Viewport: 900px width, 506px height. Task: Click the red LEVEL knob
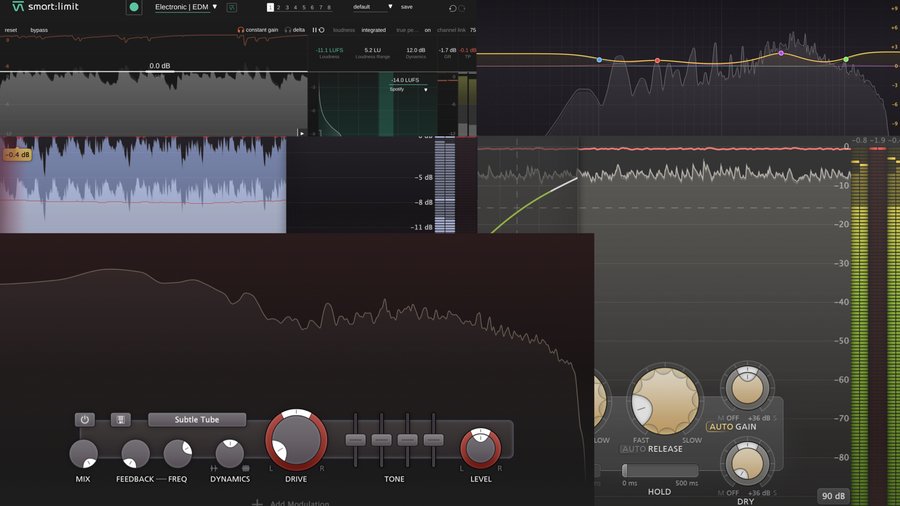[480, 447]
